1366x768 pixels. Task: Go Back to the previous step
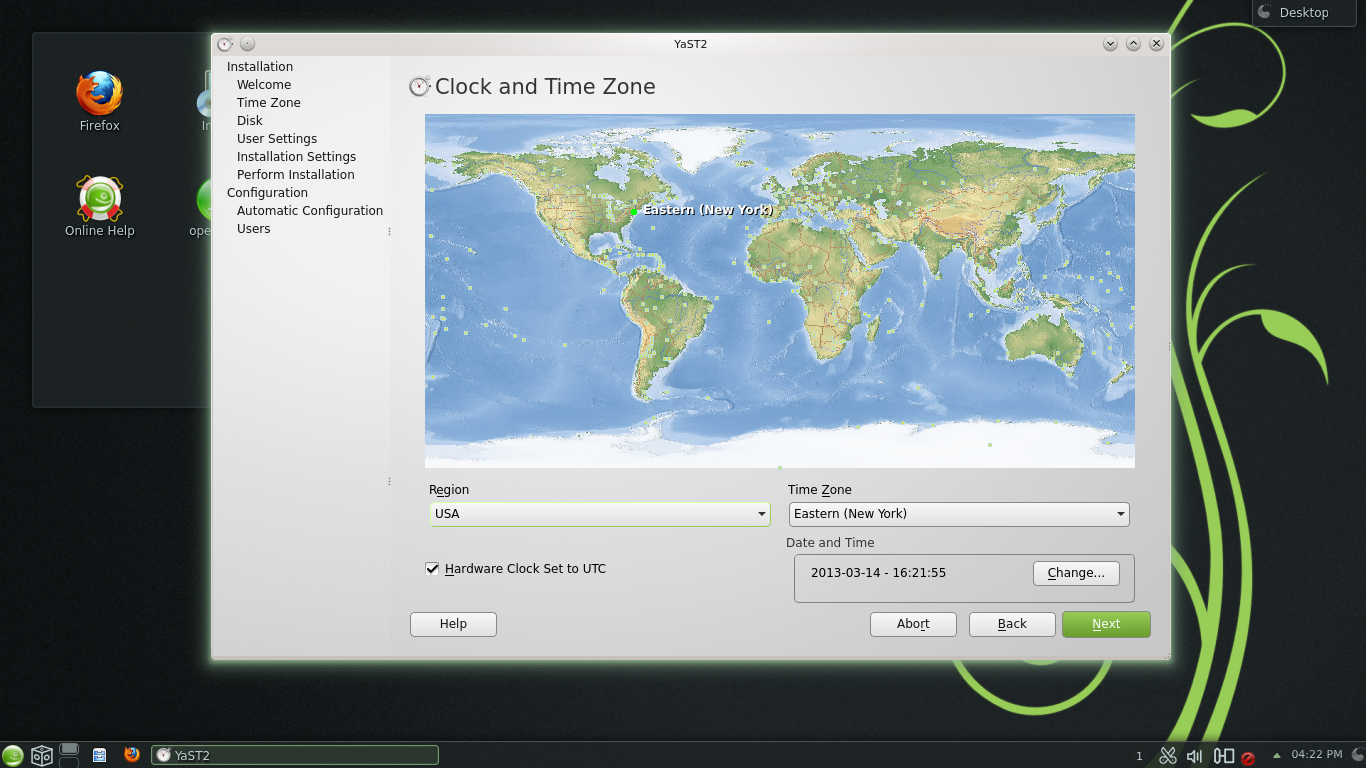[x=1012, y=624]
